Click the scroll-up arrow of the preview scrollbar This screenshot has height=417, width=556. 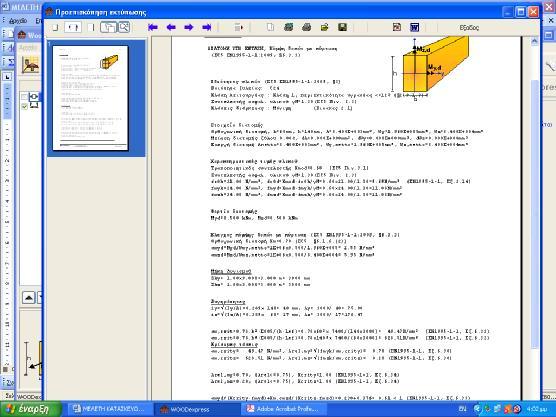tap(534, 41)
